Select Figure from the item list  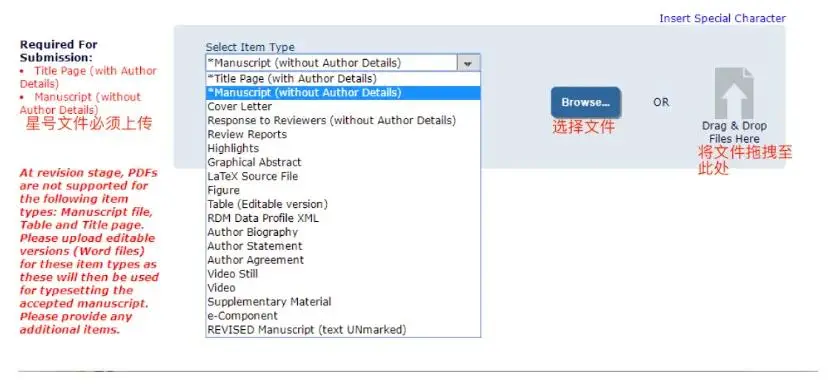pos(343,190)
